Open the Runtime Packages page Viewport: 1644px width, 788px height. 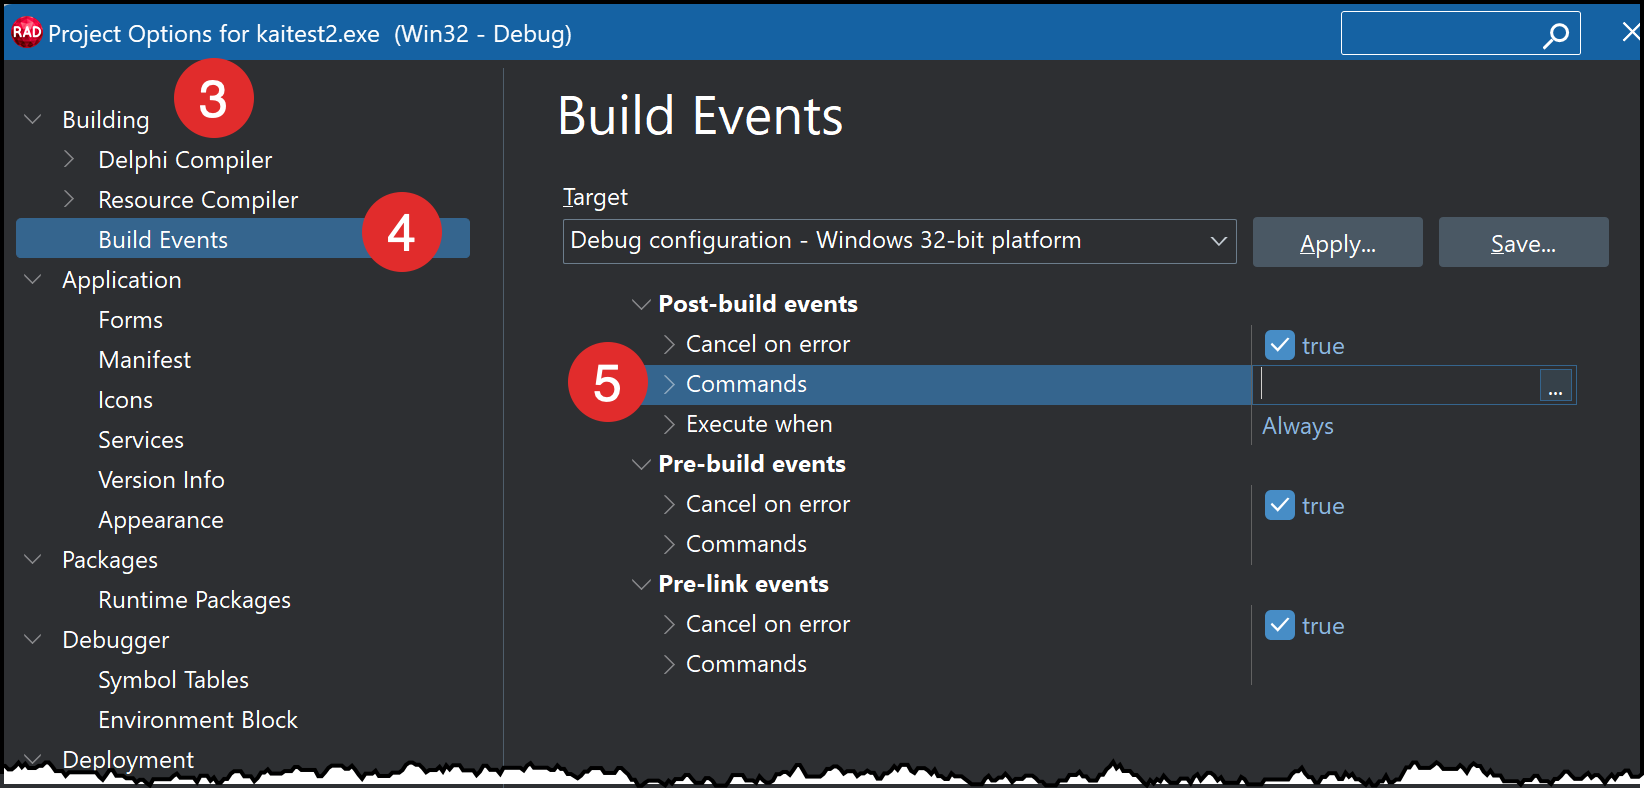(x=195, y=600)
